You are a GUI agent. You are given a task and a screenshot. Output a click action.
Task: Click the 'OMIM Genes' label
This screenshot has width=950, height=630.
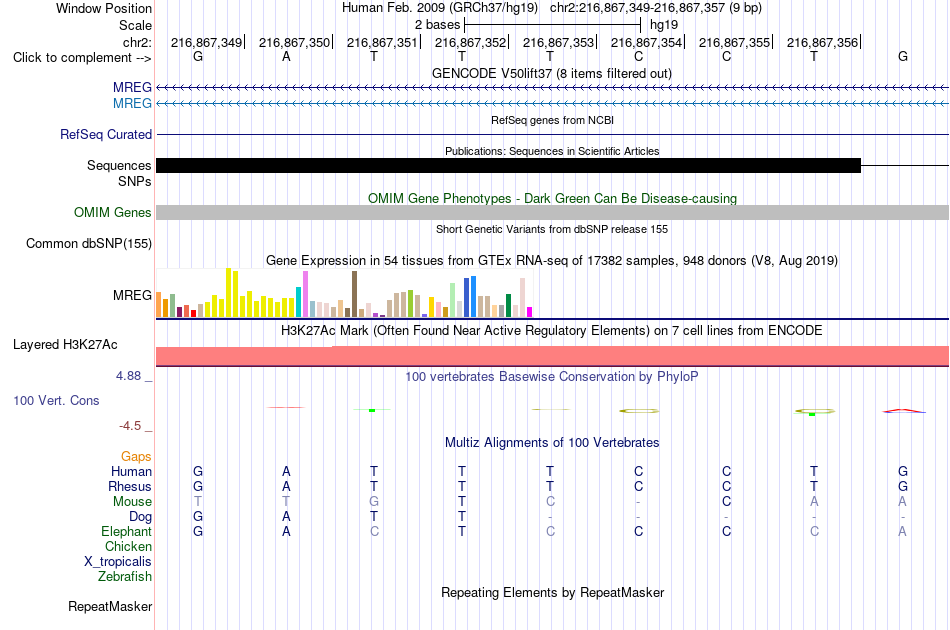tap(113, 213)
